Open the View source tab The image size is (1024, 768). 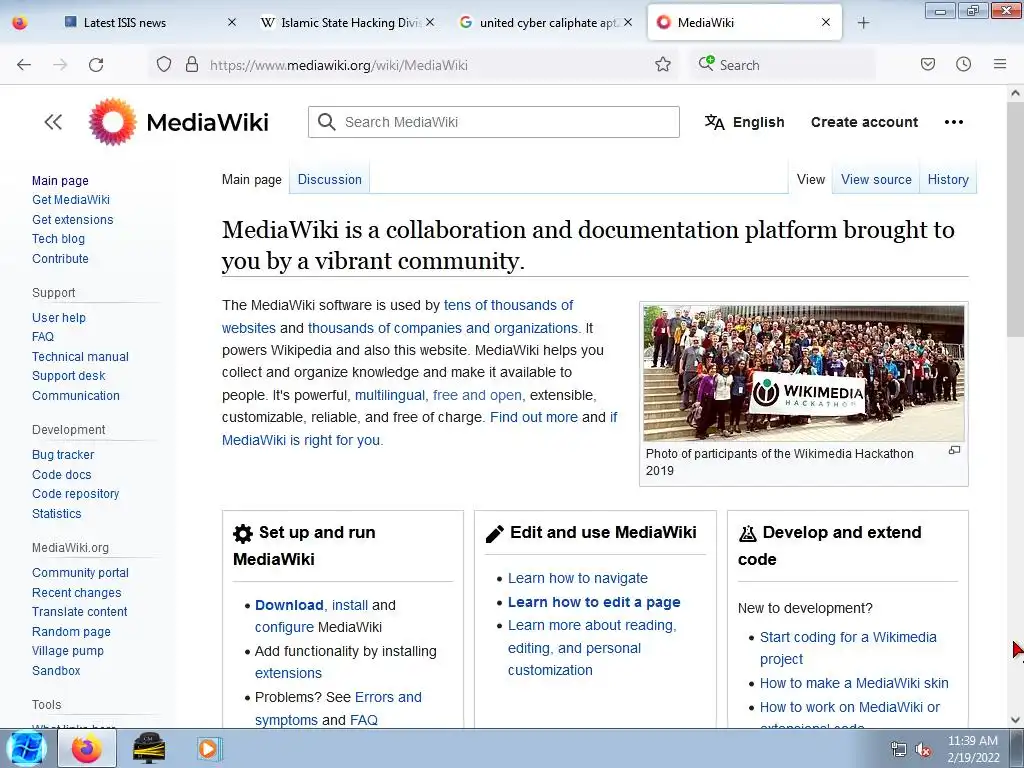876,180
